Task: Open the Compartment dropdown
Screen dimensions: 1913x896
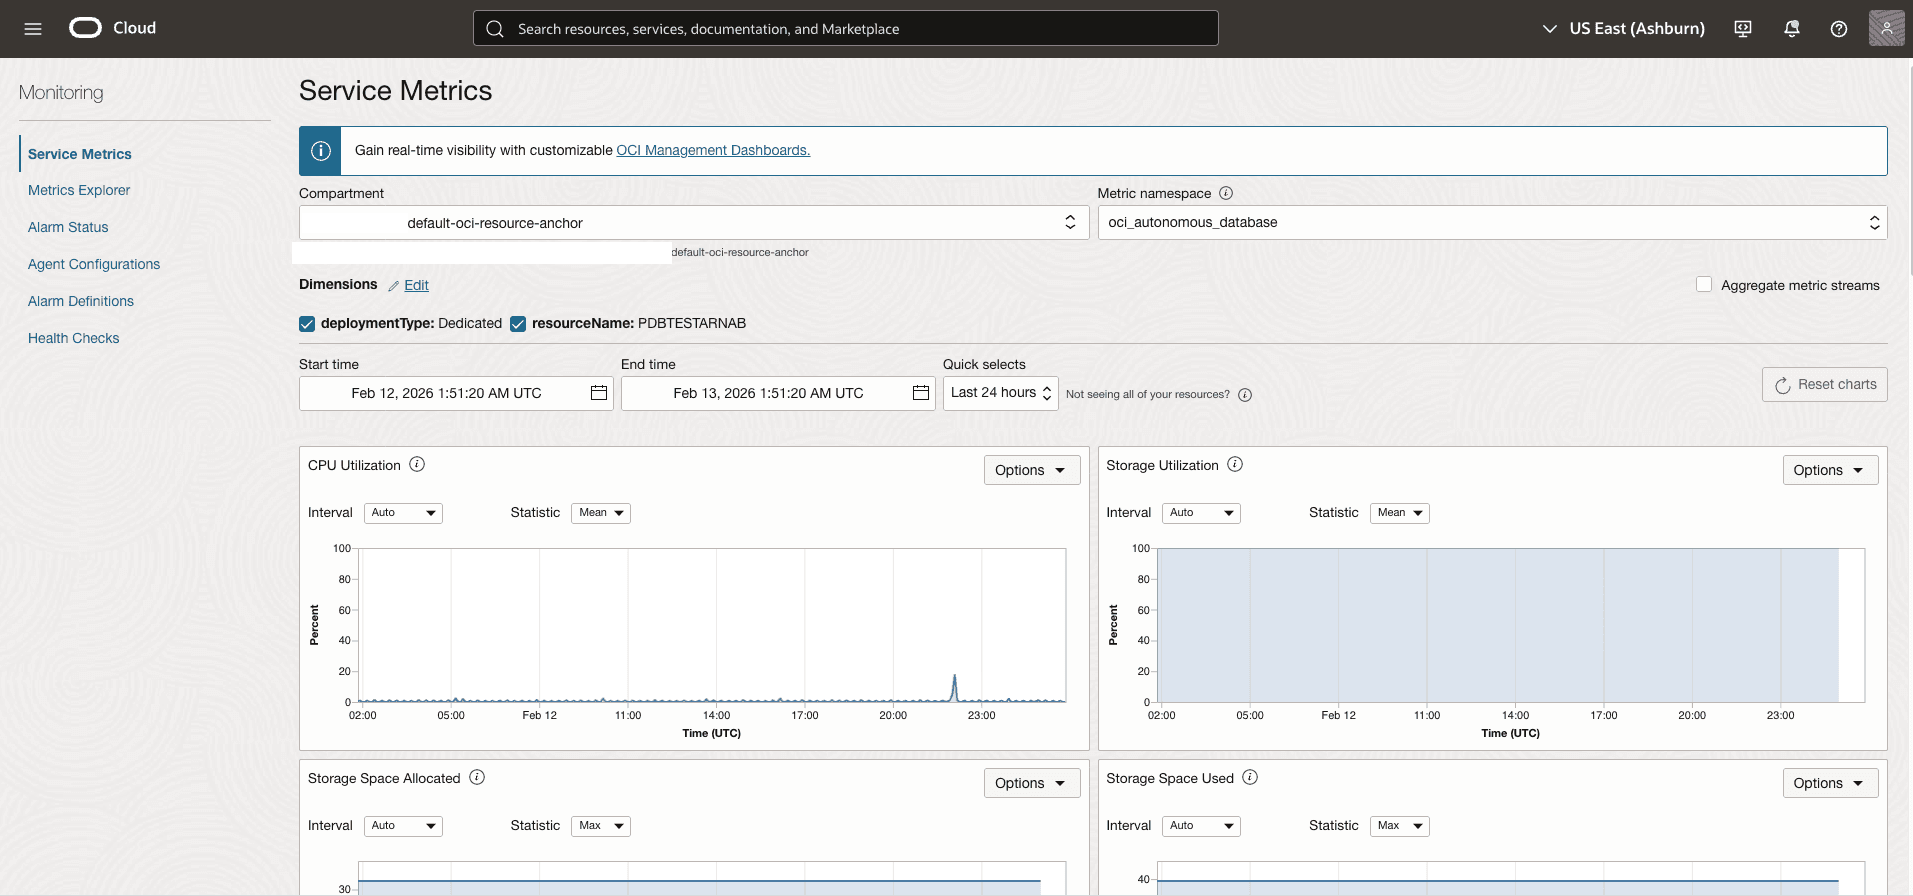Action: (694, 223)
